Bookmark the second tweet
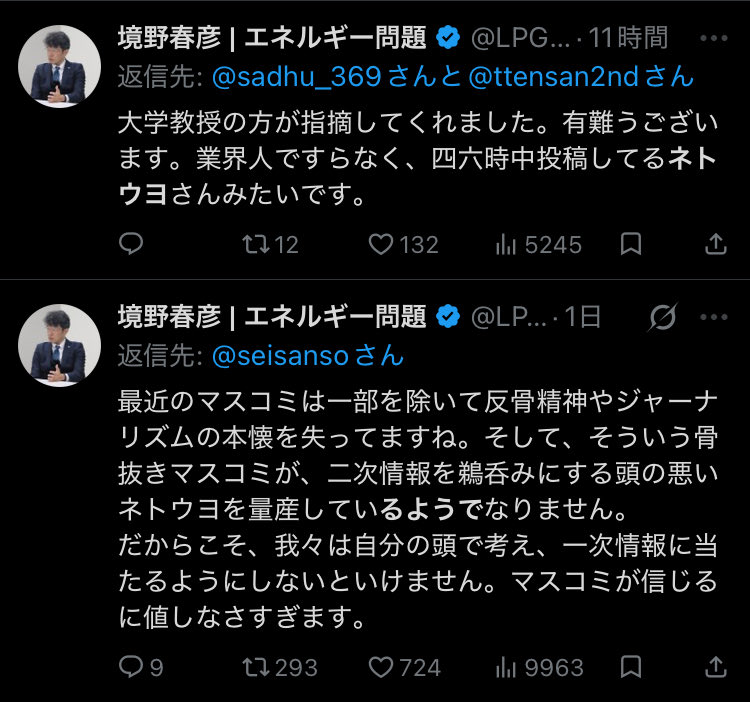The height and width of the screenshot is (702, 750). click(631, 666)
